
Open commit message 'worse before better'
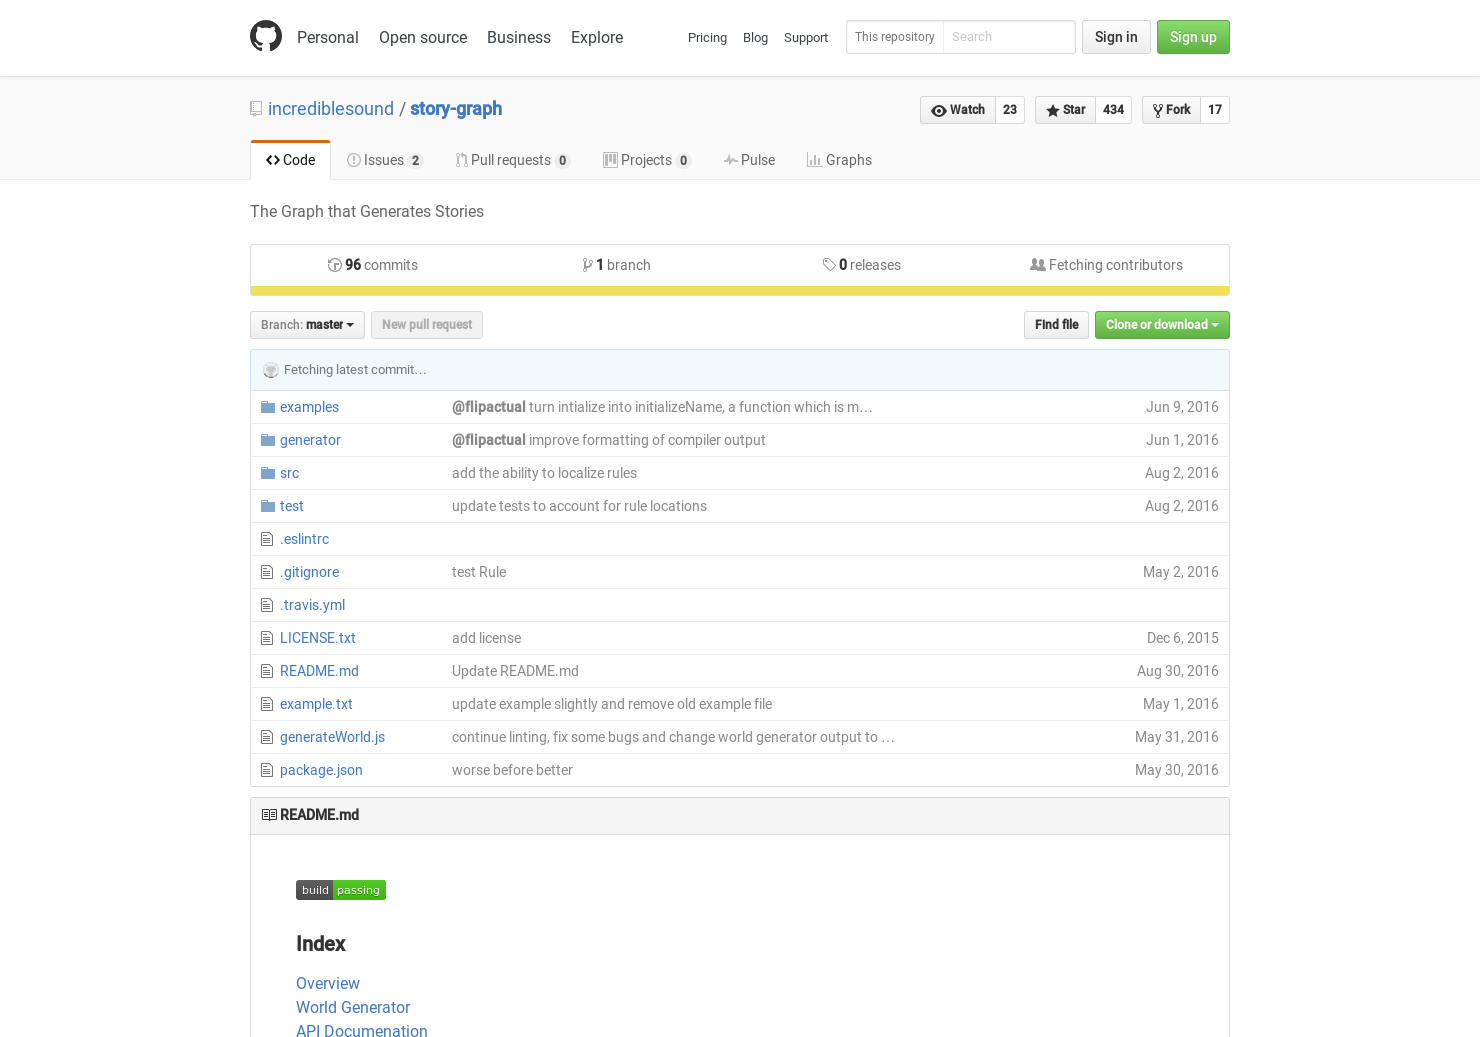[x=512, y=770]
